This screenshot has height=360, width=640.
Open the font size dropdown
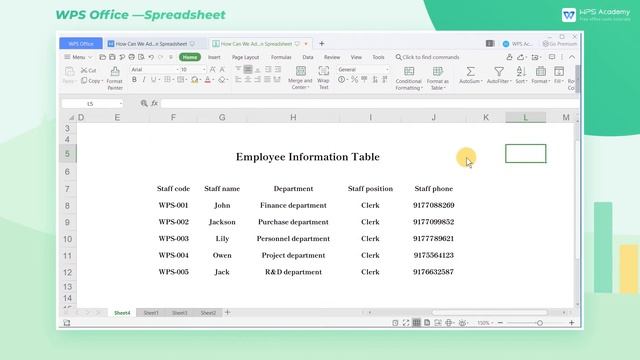click(204, 70)
